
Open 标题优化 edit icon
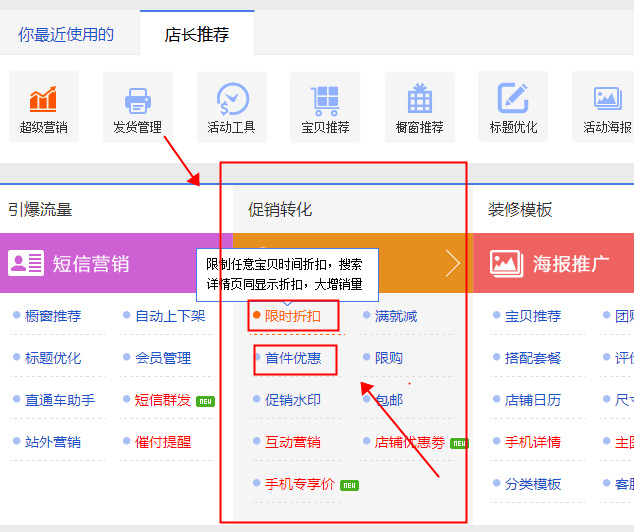point(513,98)
